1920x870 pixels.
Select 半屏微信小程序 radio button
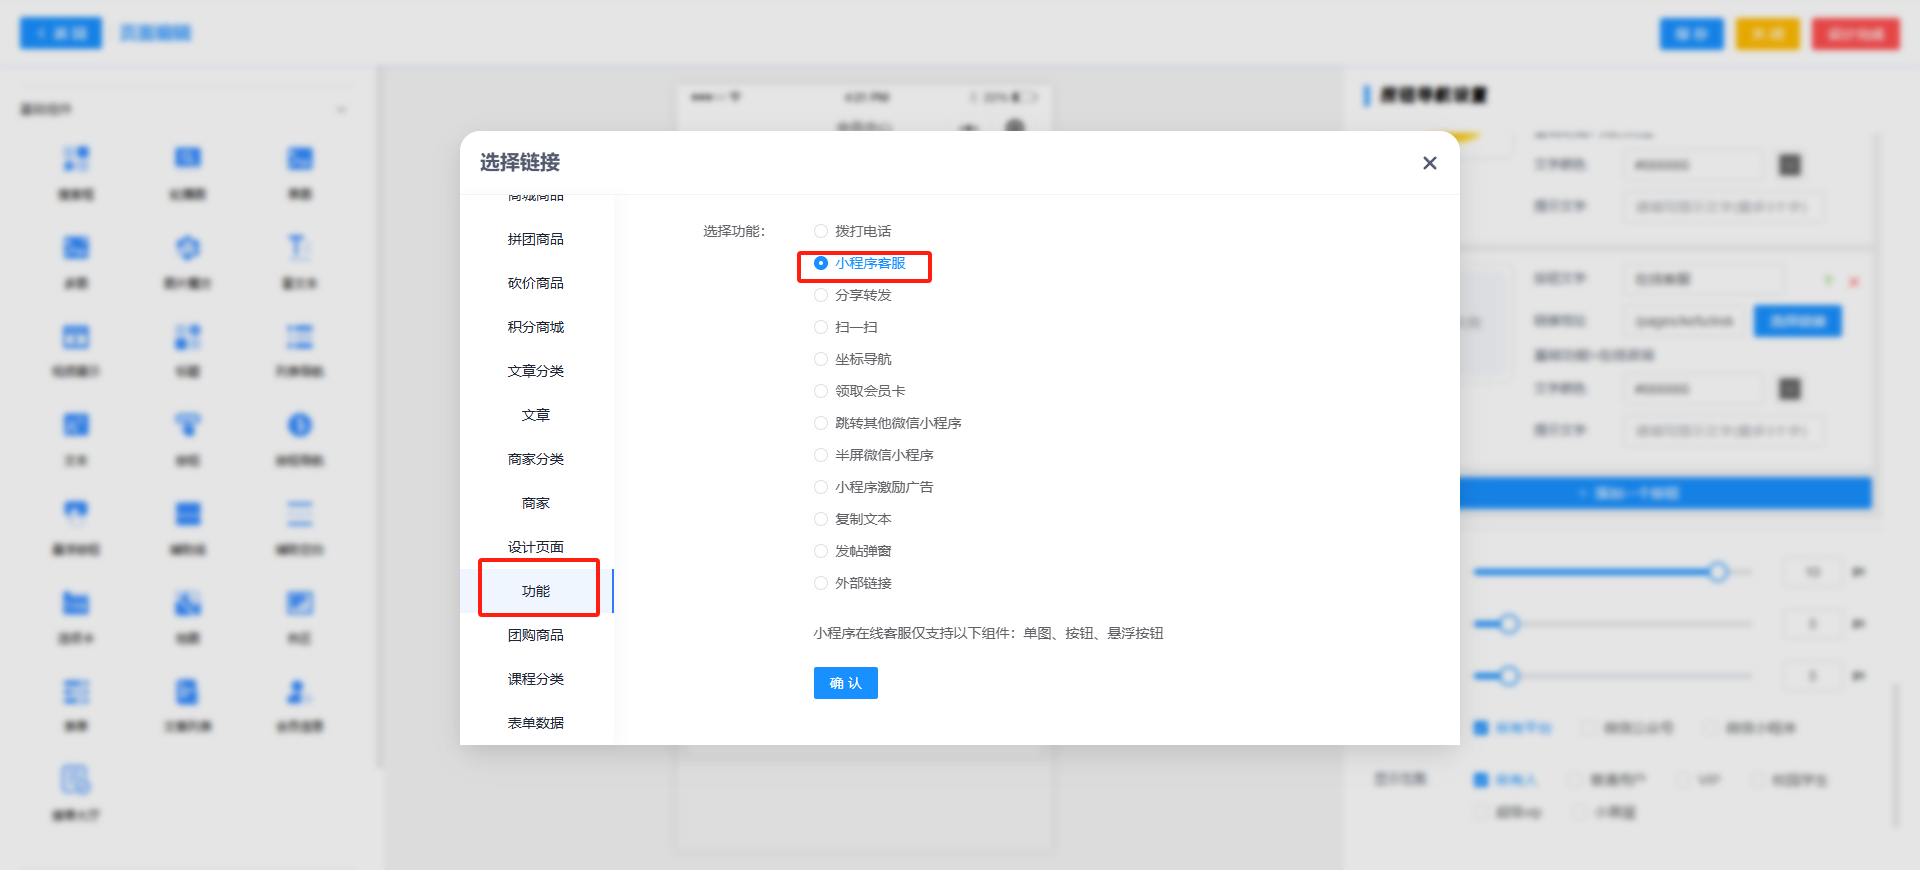pos(821,455)
